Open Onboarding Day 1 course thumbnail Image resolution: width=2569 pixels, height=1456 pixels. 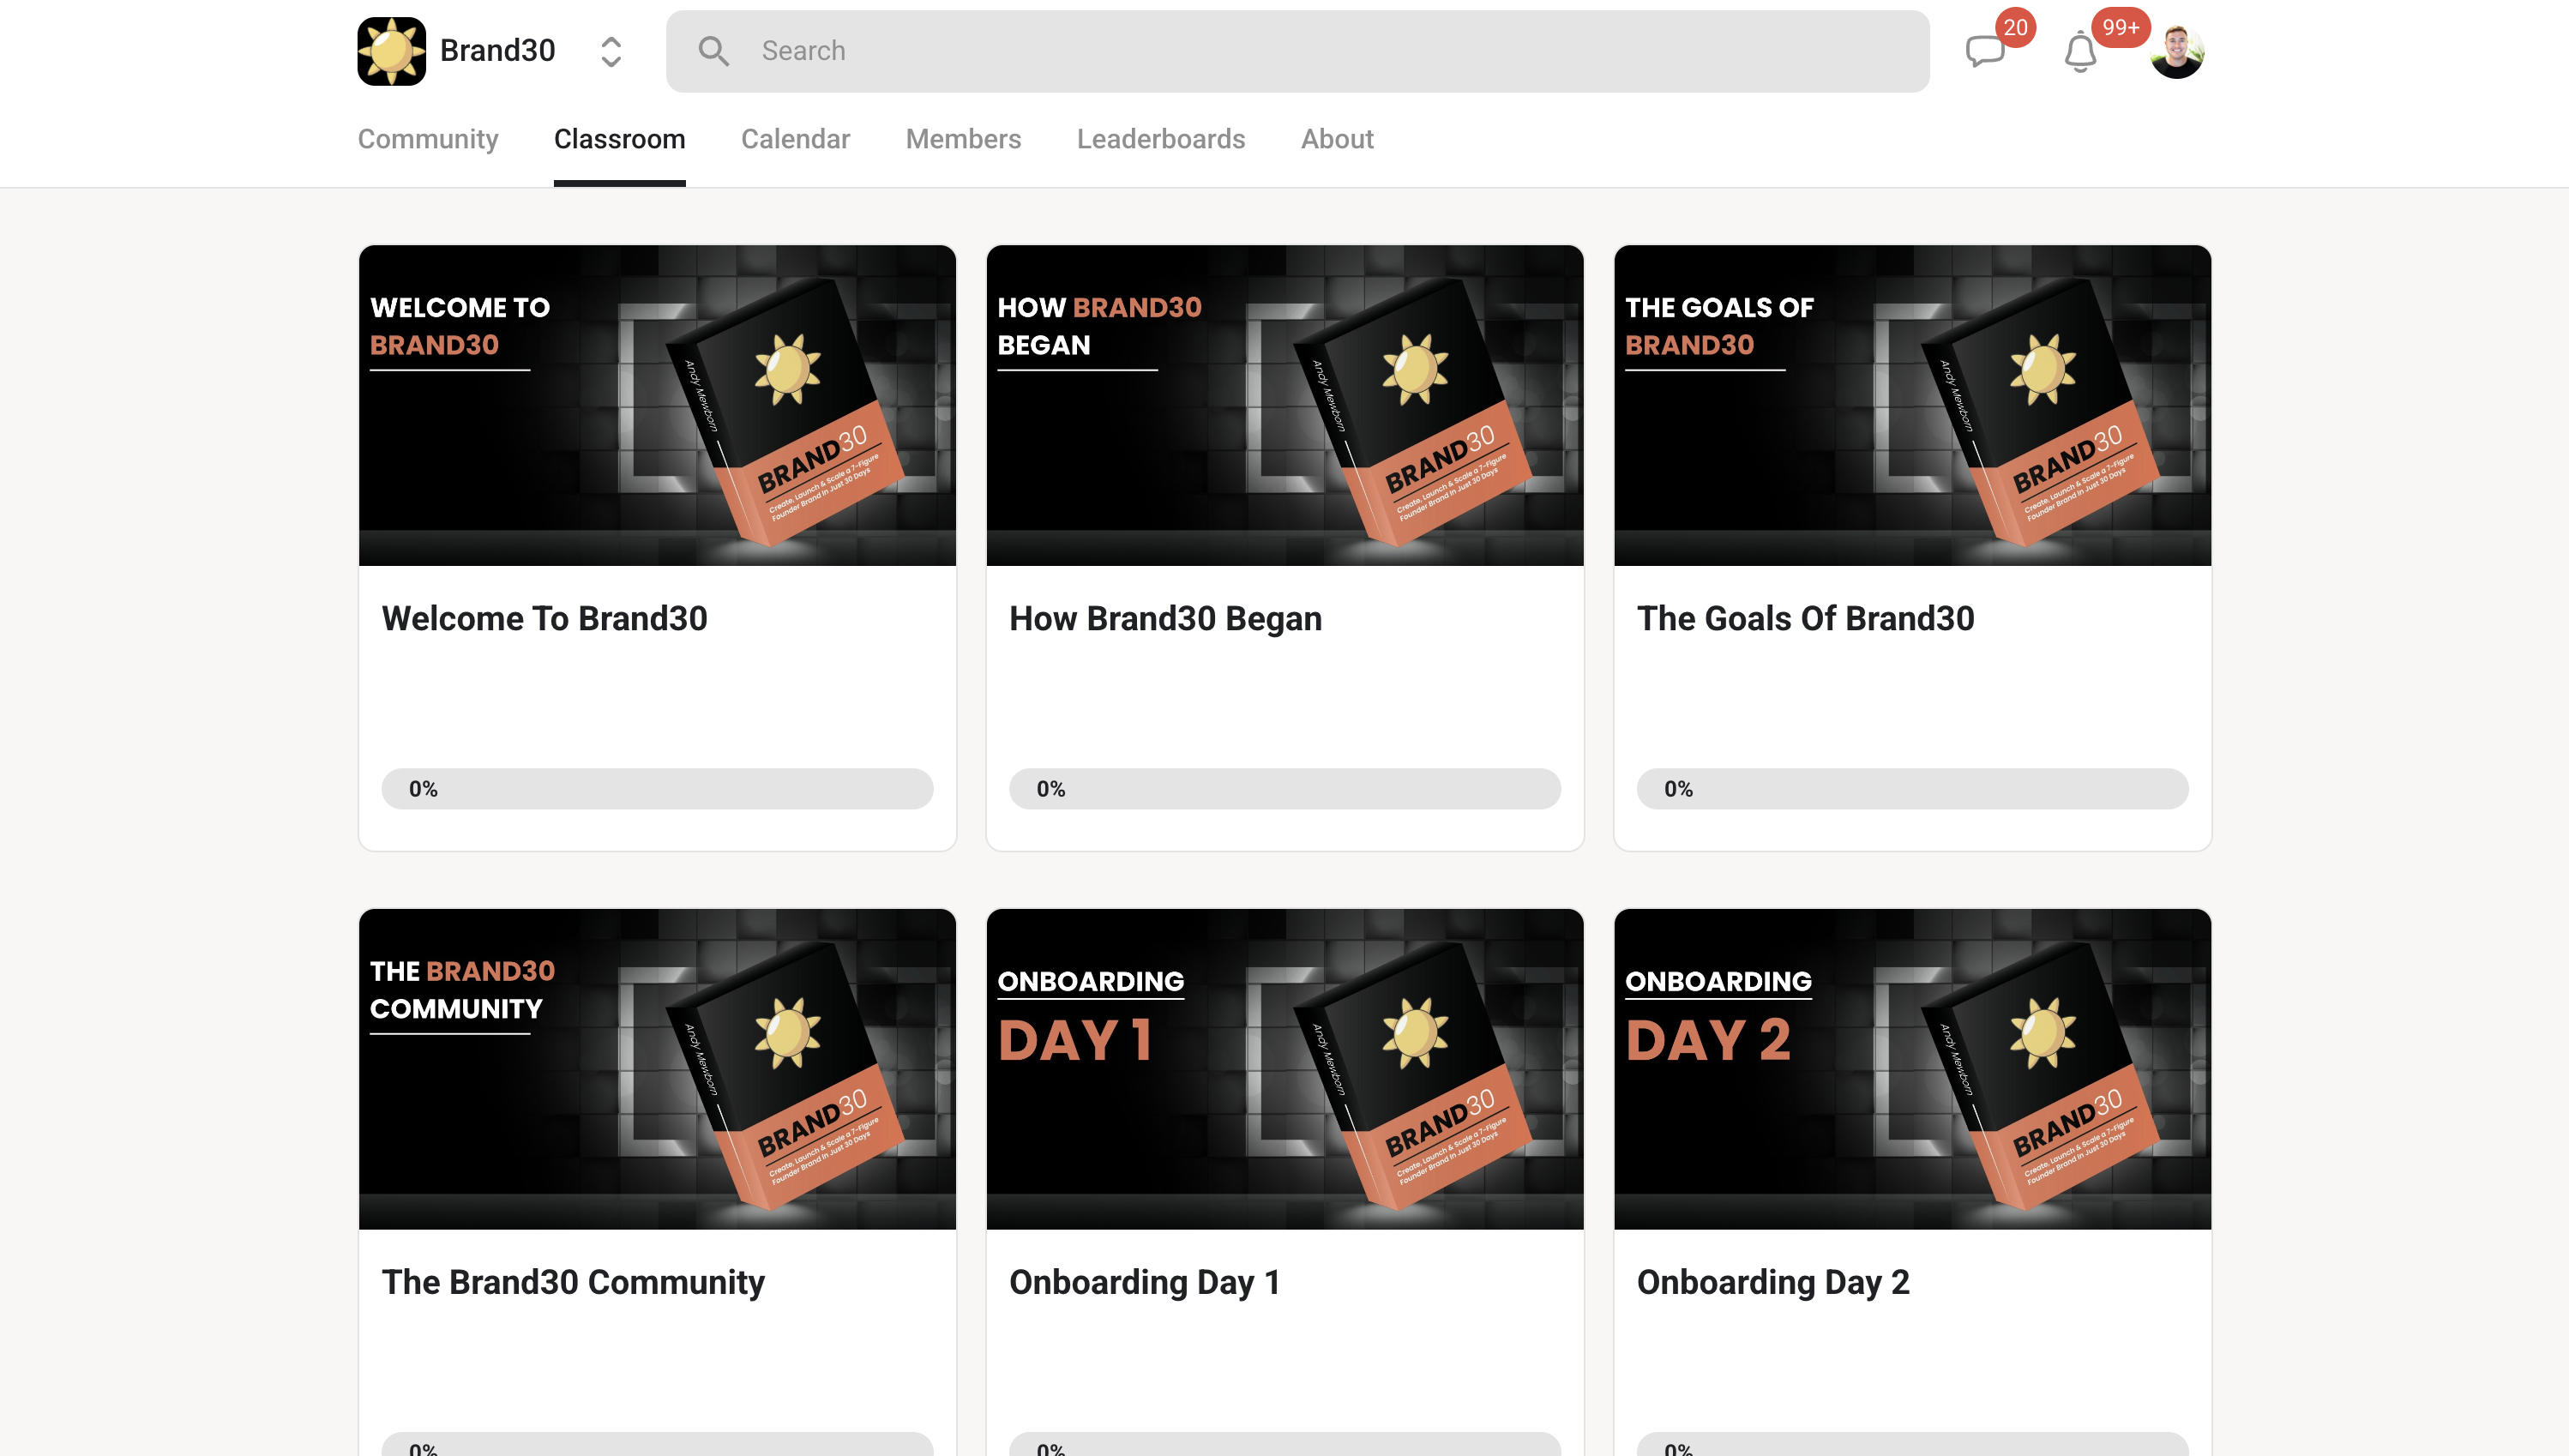[1284, 1068]
